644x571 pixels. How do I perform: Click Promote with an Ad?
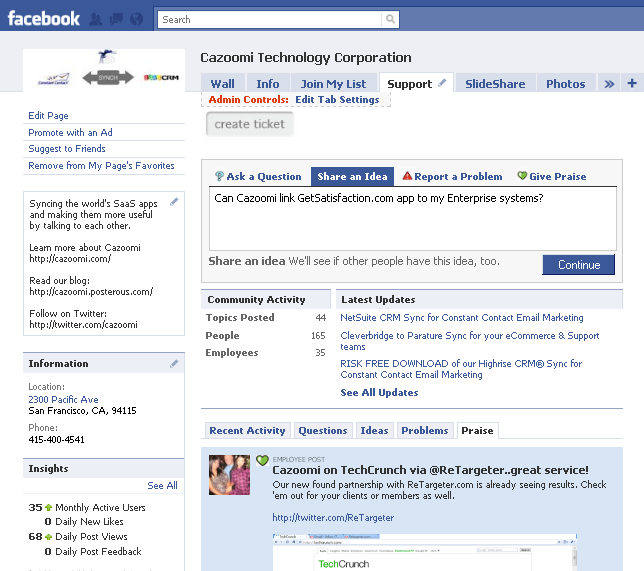(70, 132)
